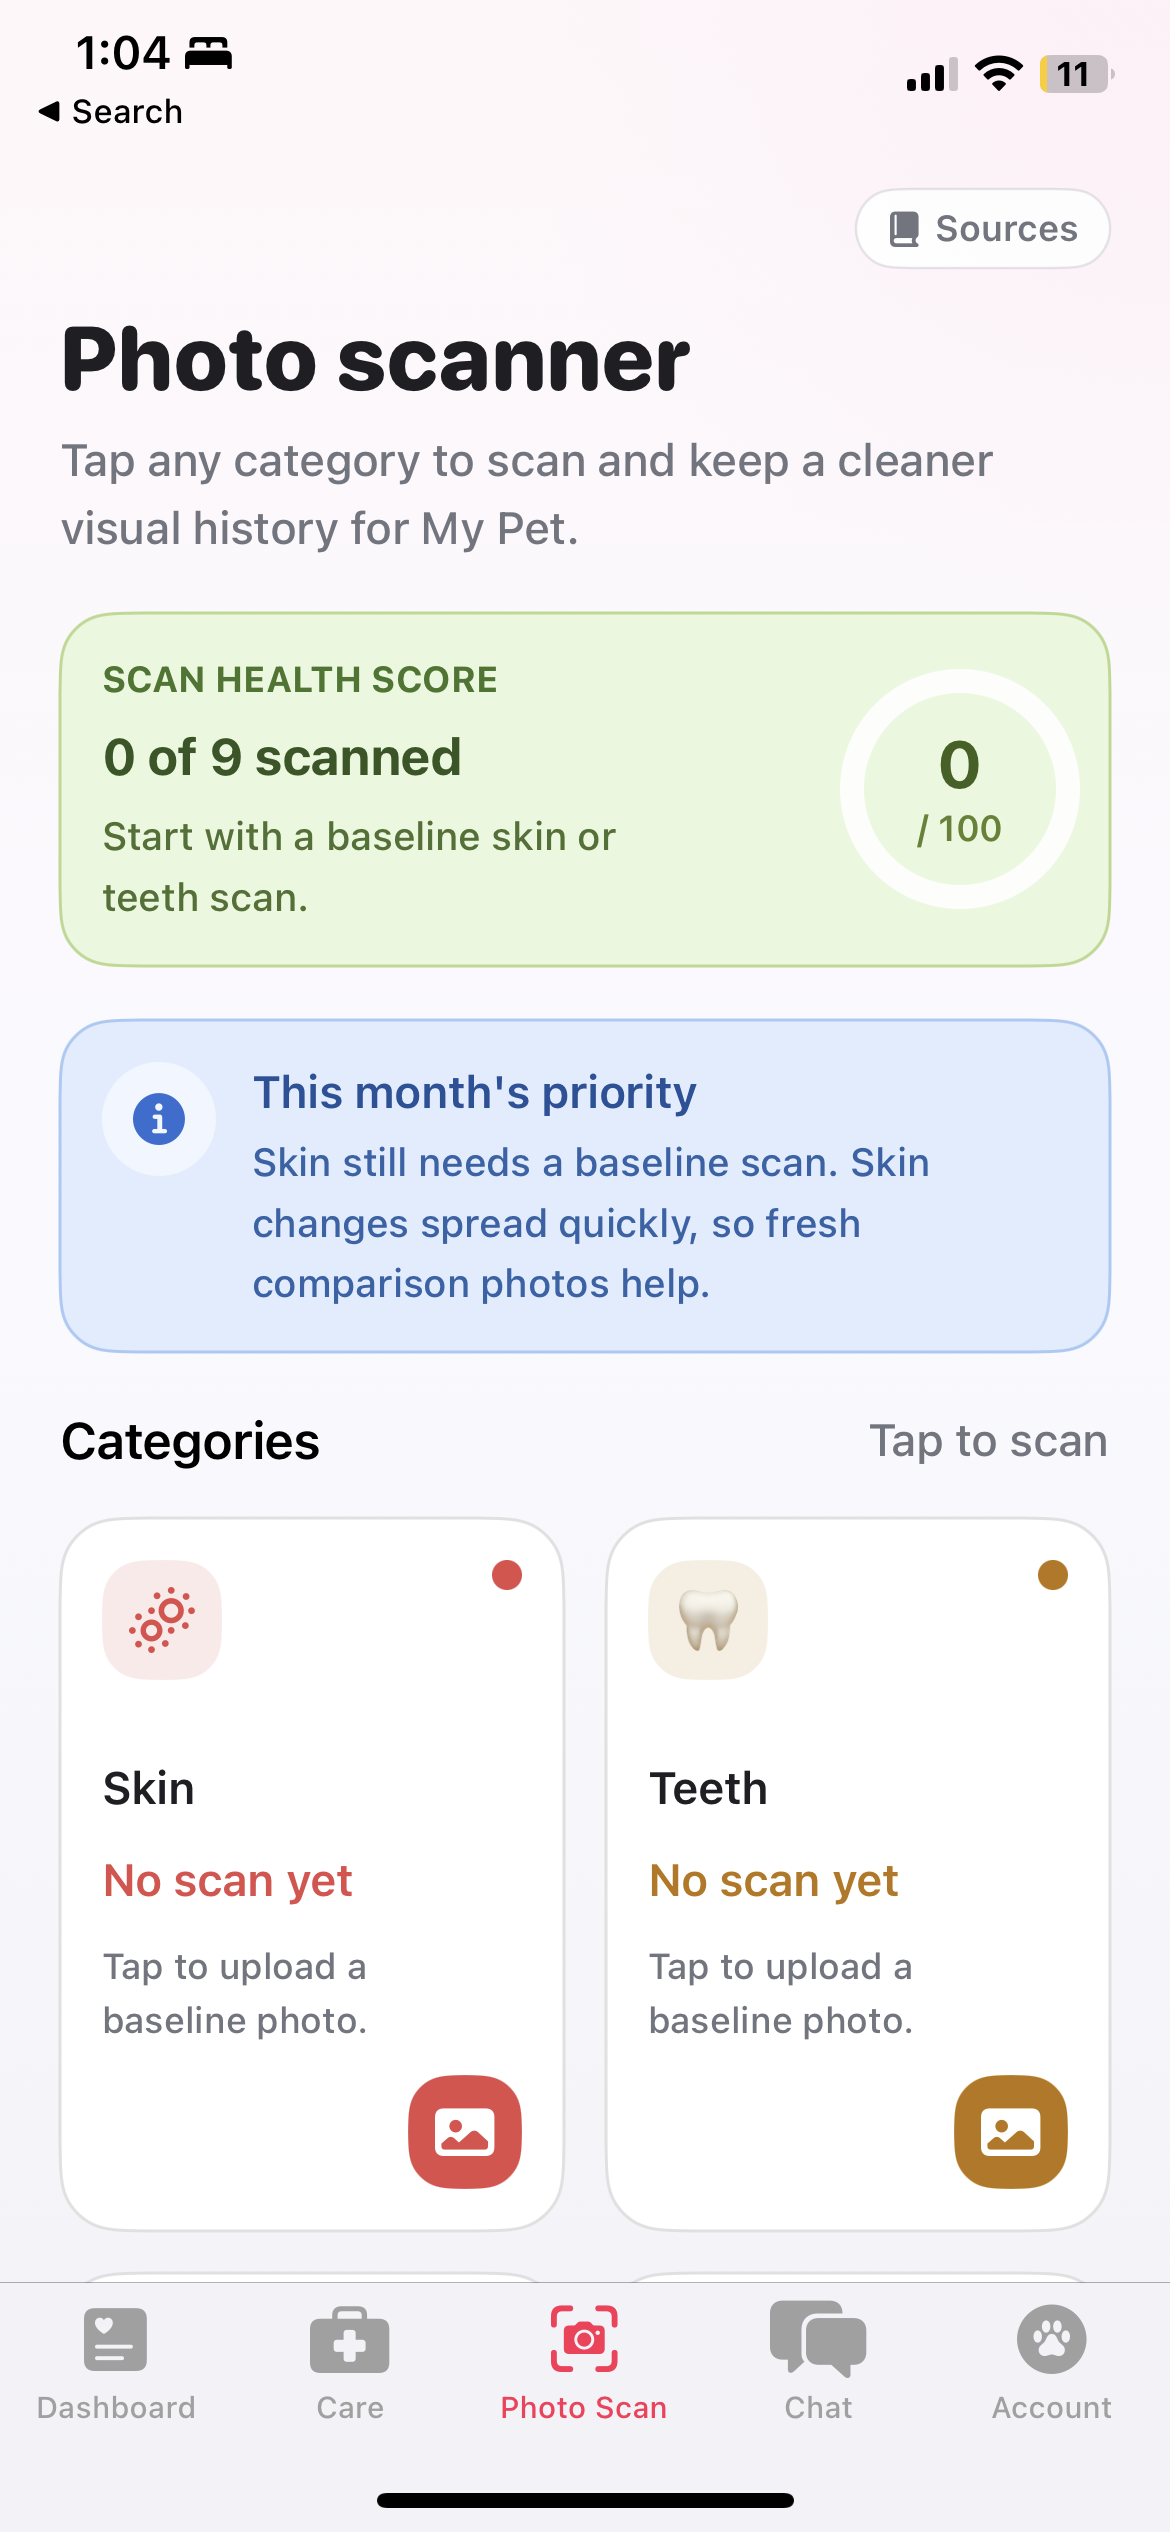The height and width of the screenshot is (2532, 1170).
Task: Tap the Skin germ icon
Action: pyautogui.click(x=161, y=1620)
